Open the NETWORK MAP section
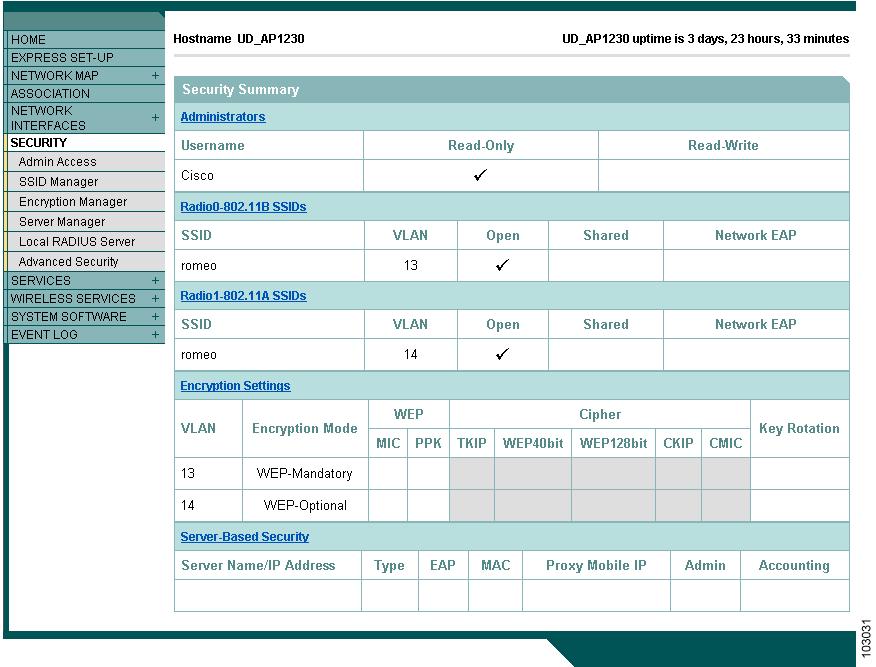The width and height of the screenshot is (876, 667). (55, 75)
